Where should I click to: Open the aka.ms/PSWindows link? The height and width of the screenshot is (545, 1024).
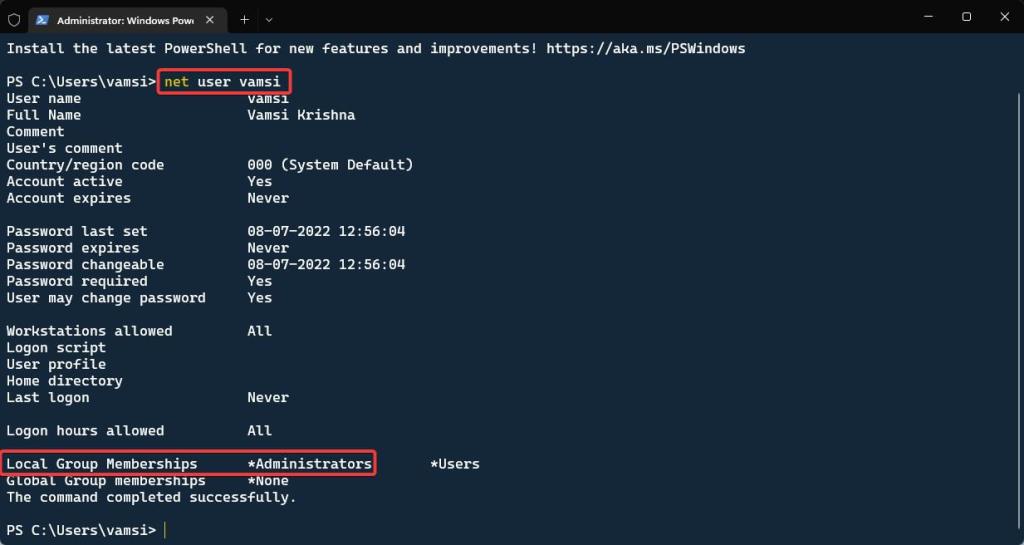pos(645,48)
